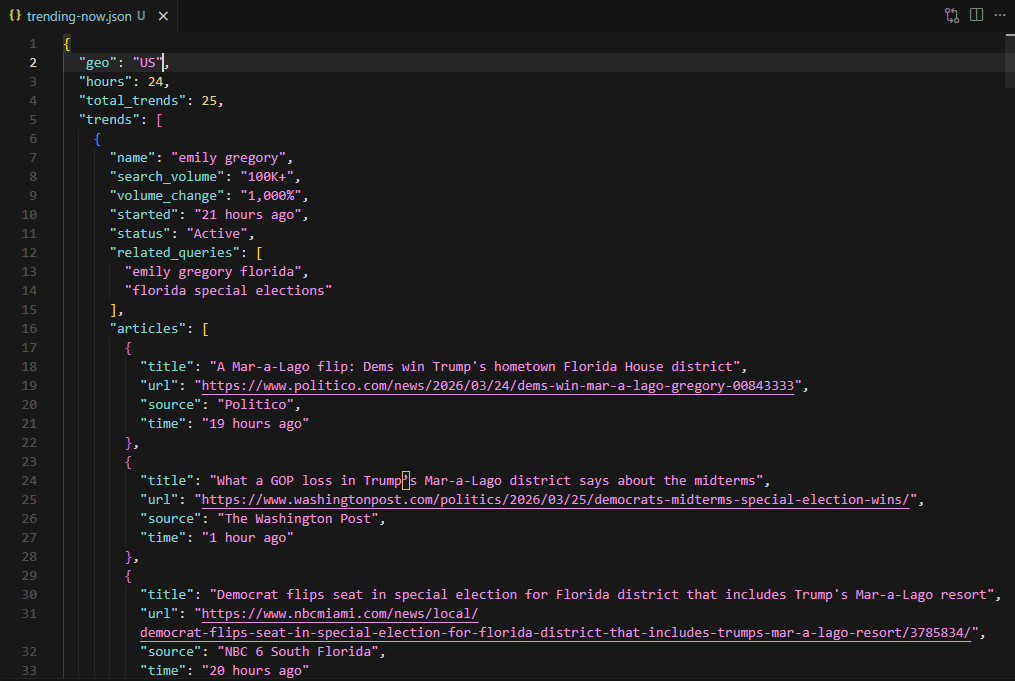Open the More Actions ellipsis menu
1015x681 pixels.
click(x=1000, y=15)
